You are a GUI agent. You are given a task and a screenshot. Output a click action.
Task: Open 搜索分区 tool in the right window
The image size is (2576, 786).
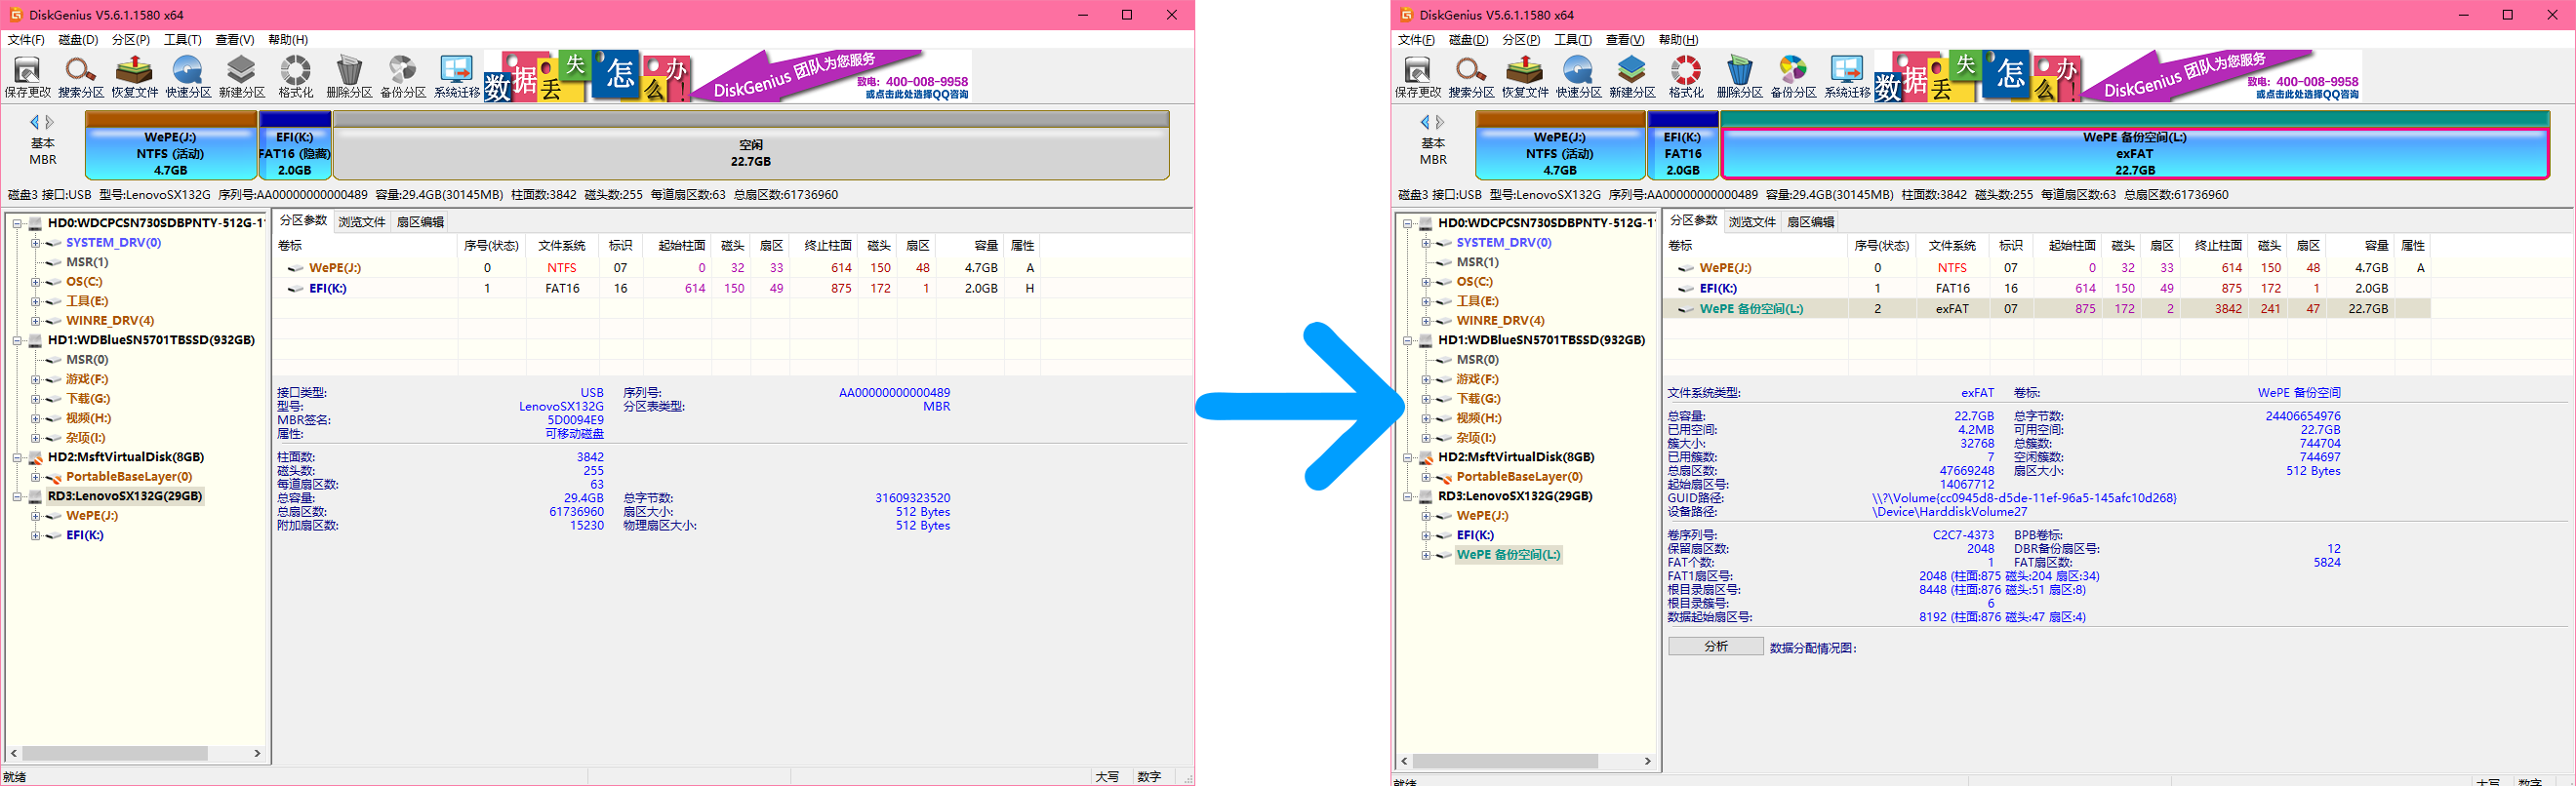click(x=1470, y=76)
